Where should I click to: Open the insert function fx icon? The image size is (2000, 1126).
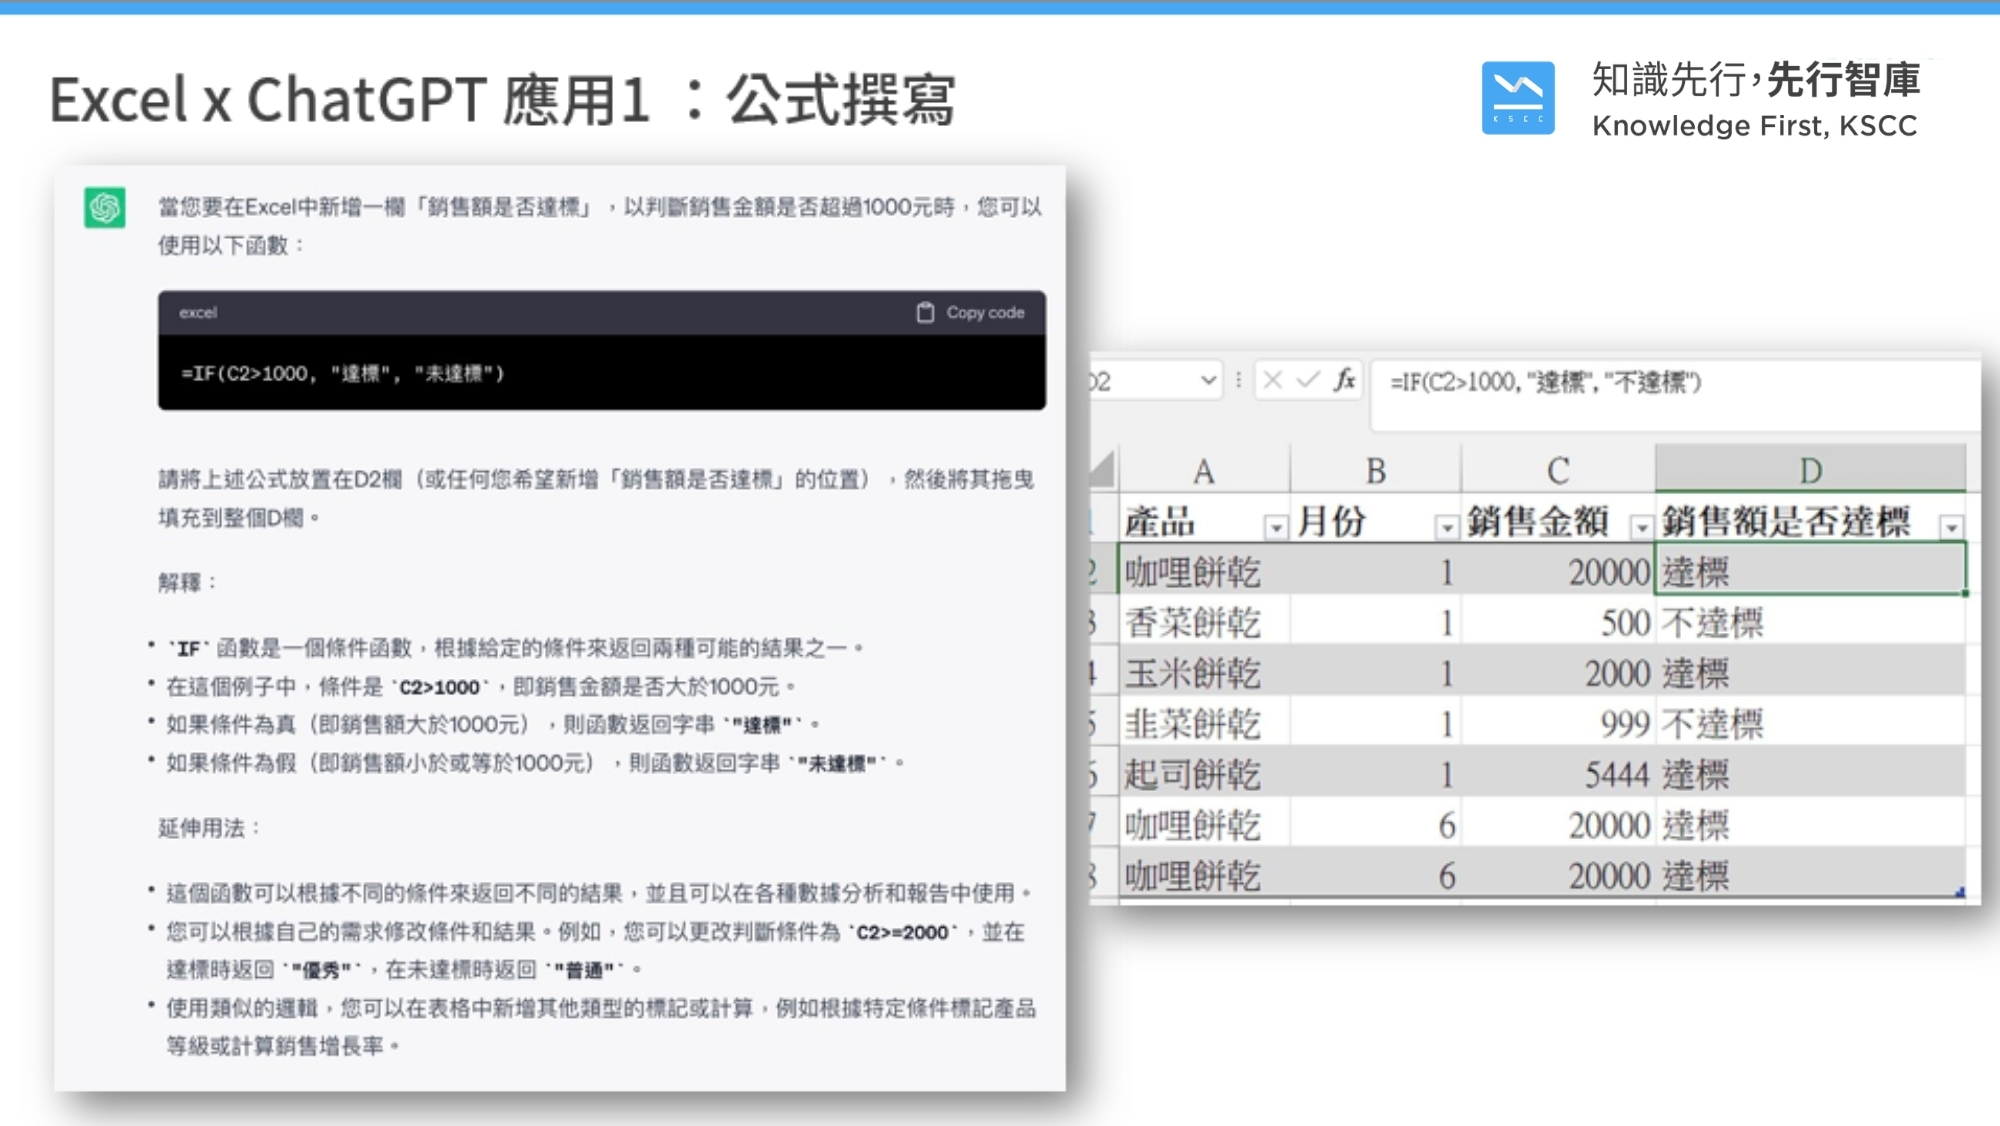pyautogui.click(x=1345, y=380)
